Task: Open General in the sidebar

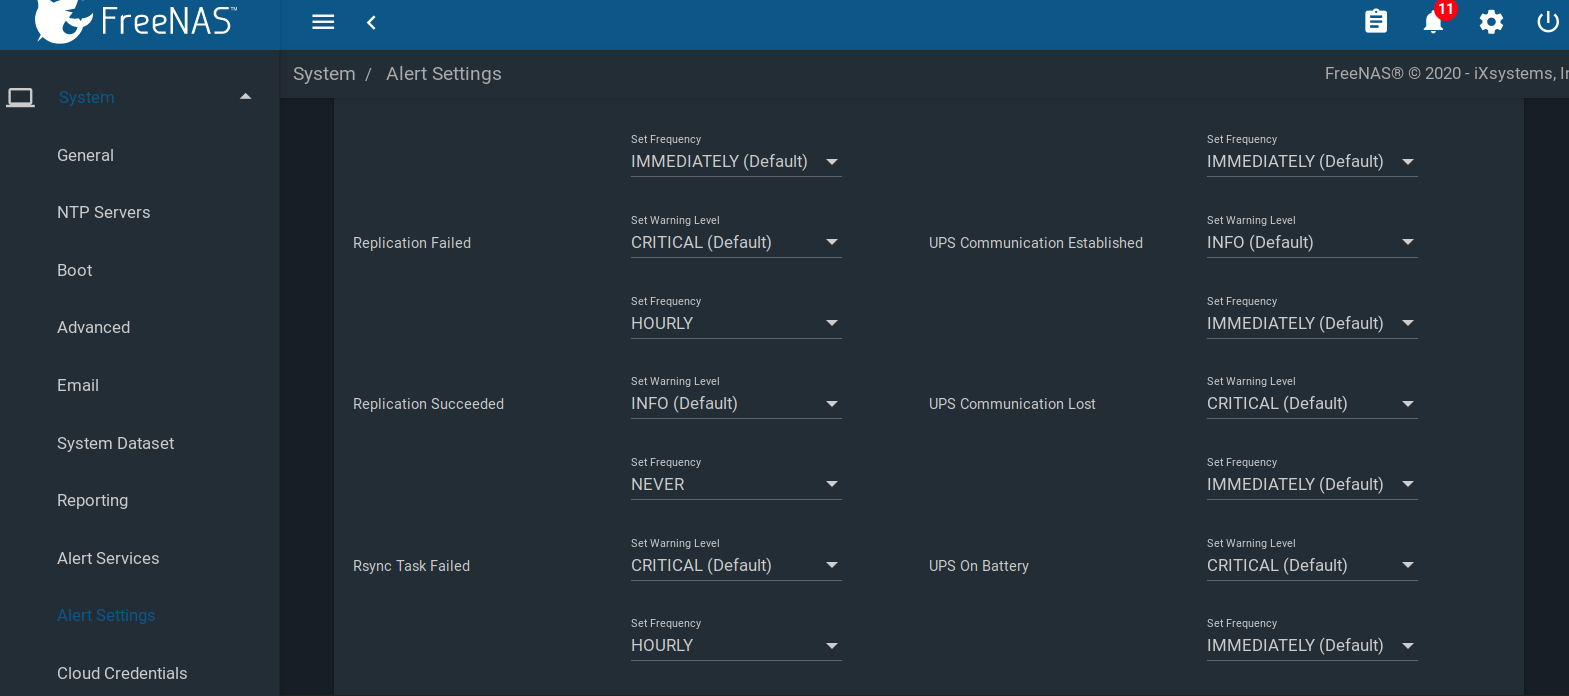Action: pyautogui.click(x=85, y=155)
